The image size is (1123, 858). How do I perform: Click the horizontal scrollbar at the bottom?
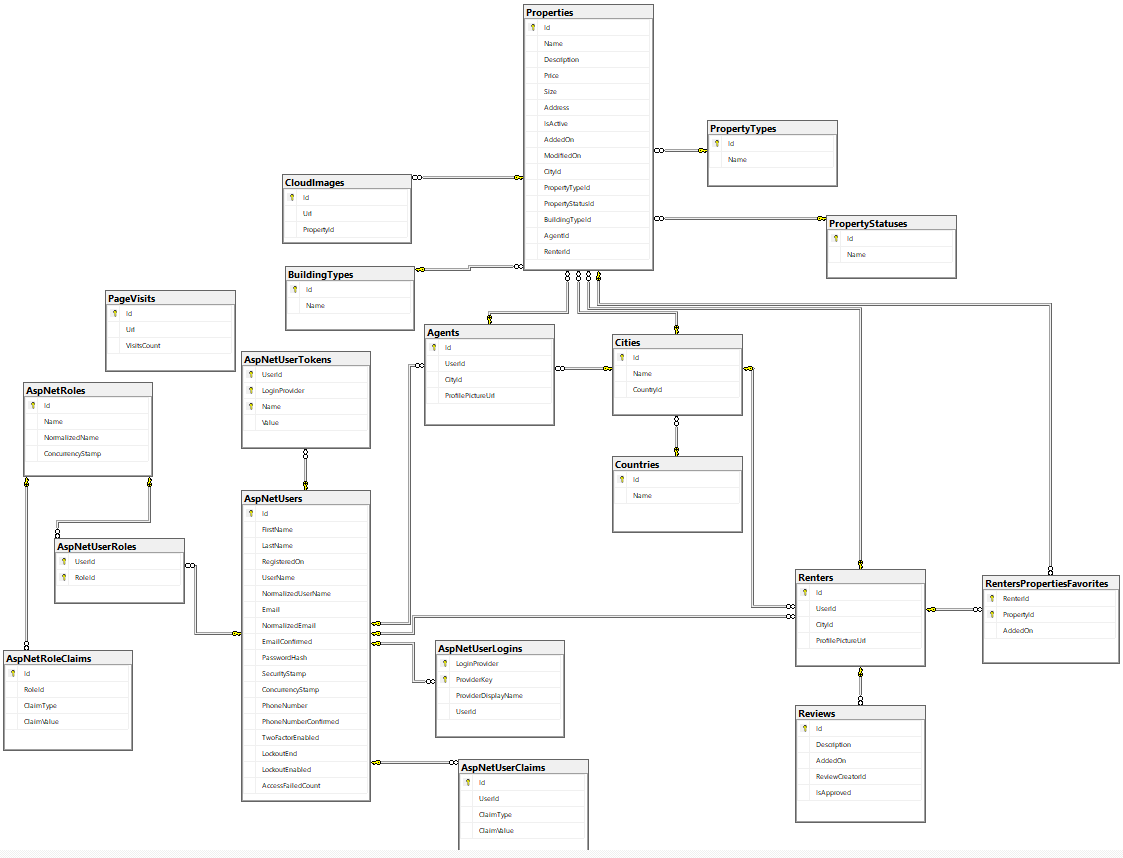pos(560,852)
